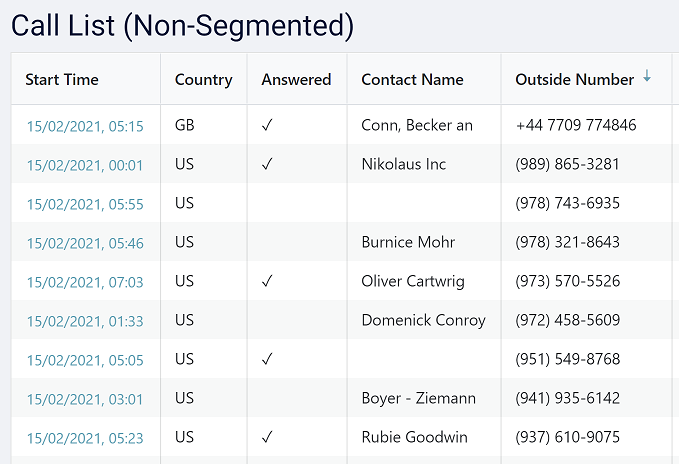Click the sort arrow on Outside Number

point(647,78)
